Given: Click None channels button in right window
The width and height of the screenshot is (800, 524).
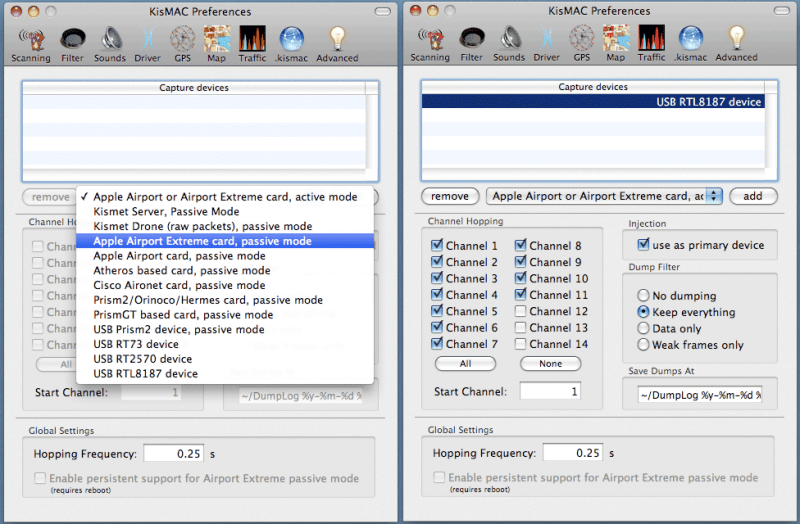Looking at the screenshot, I should click(551, 364).
